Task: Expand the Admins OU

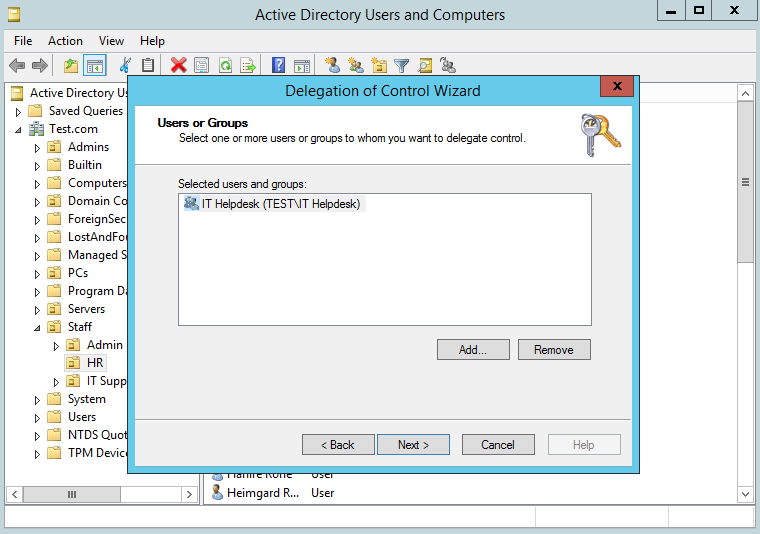Action: pyautogui.click(x=37, y=148)
